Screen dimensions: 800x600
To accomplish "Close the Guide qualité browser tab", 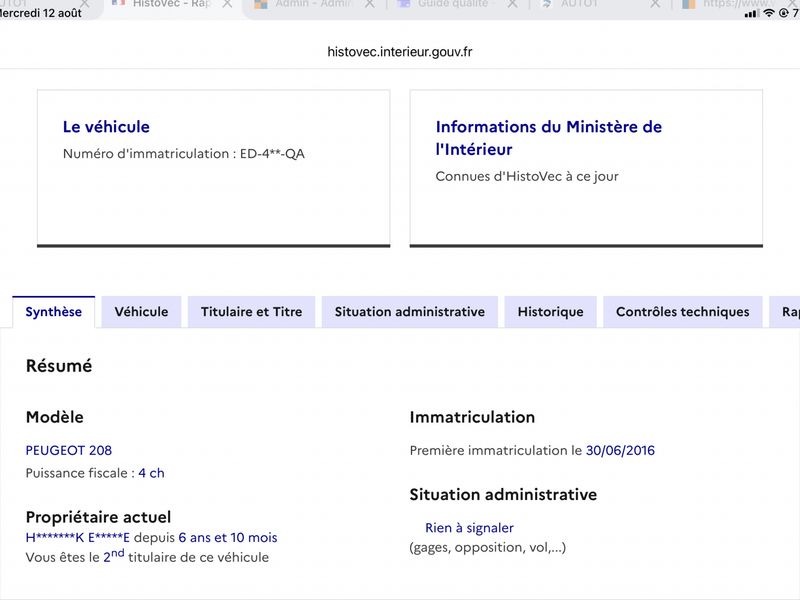I will click(x=513, y=4).
